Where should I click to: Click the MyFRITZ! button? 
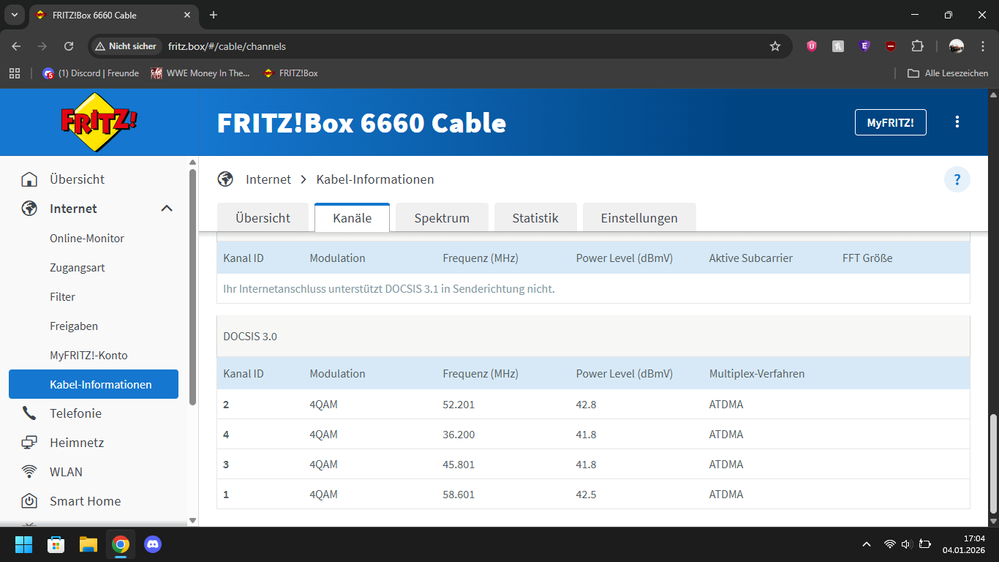click(890, 122)
